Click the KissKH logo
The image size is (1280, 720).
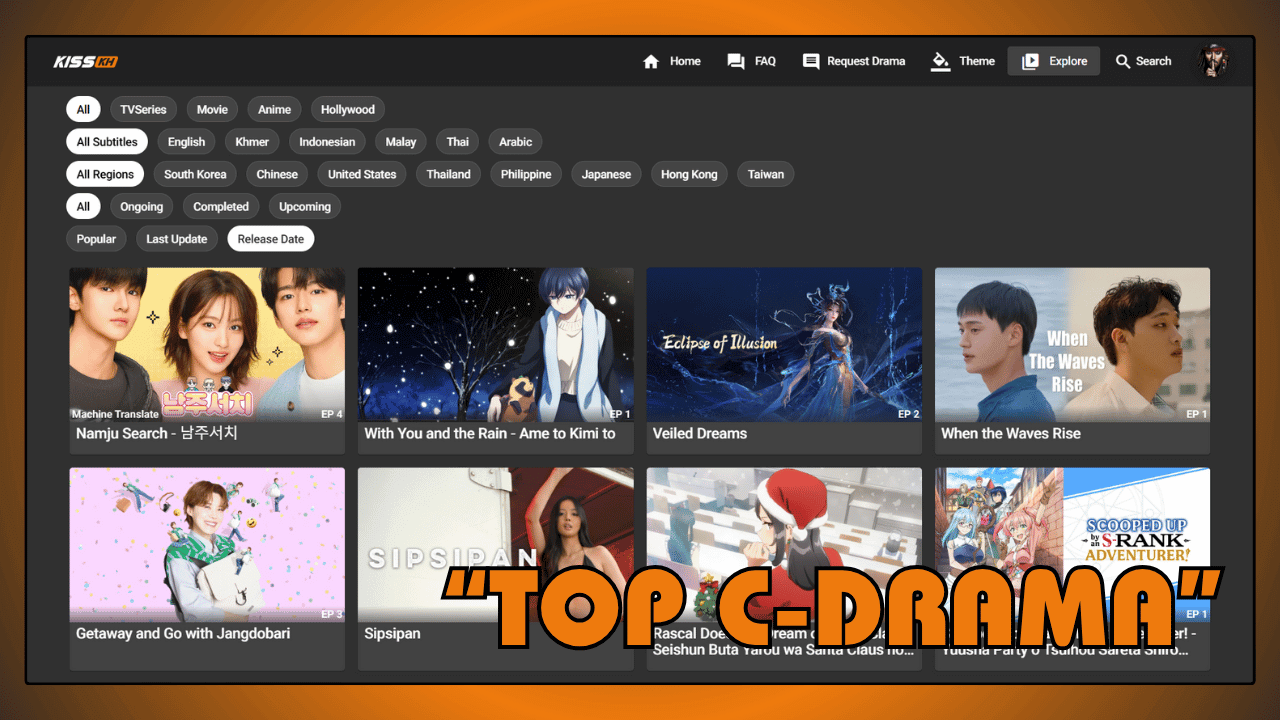[x=85, y=61]
